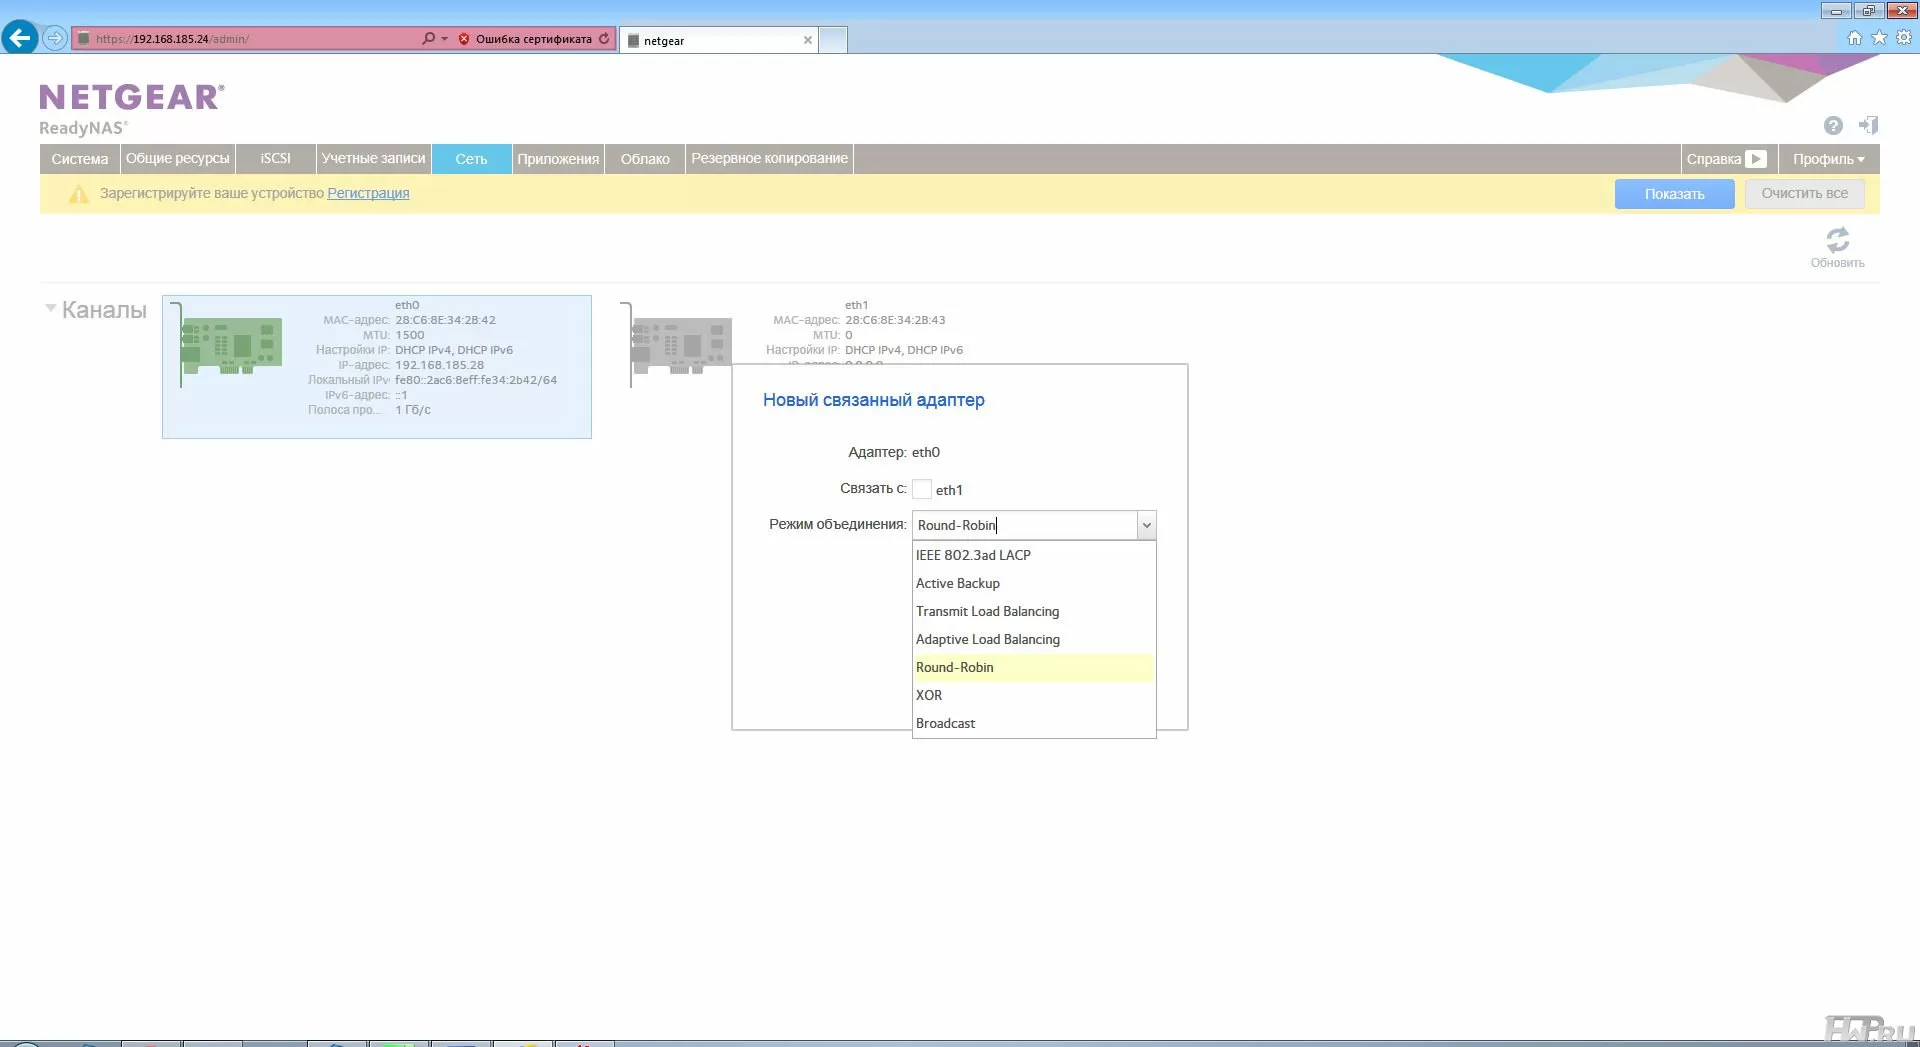This screenshot has height=1047, width=1920.
Task: Click the help question mark icon
Action: [x=1832, y=126]
